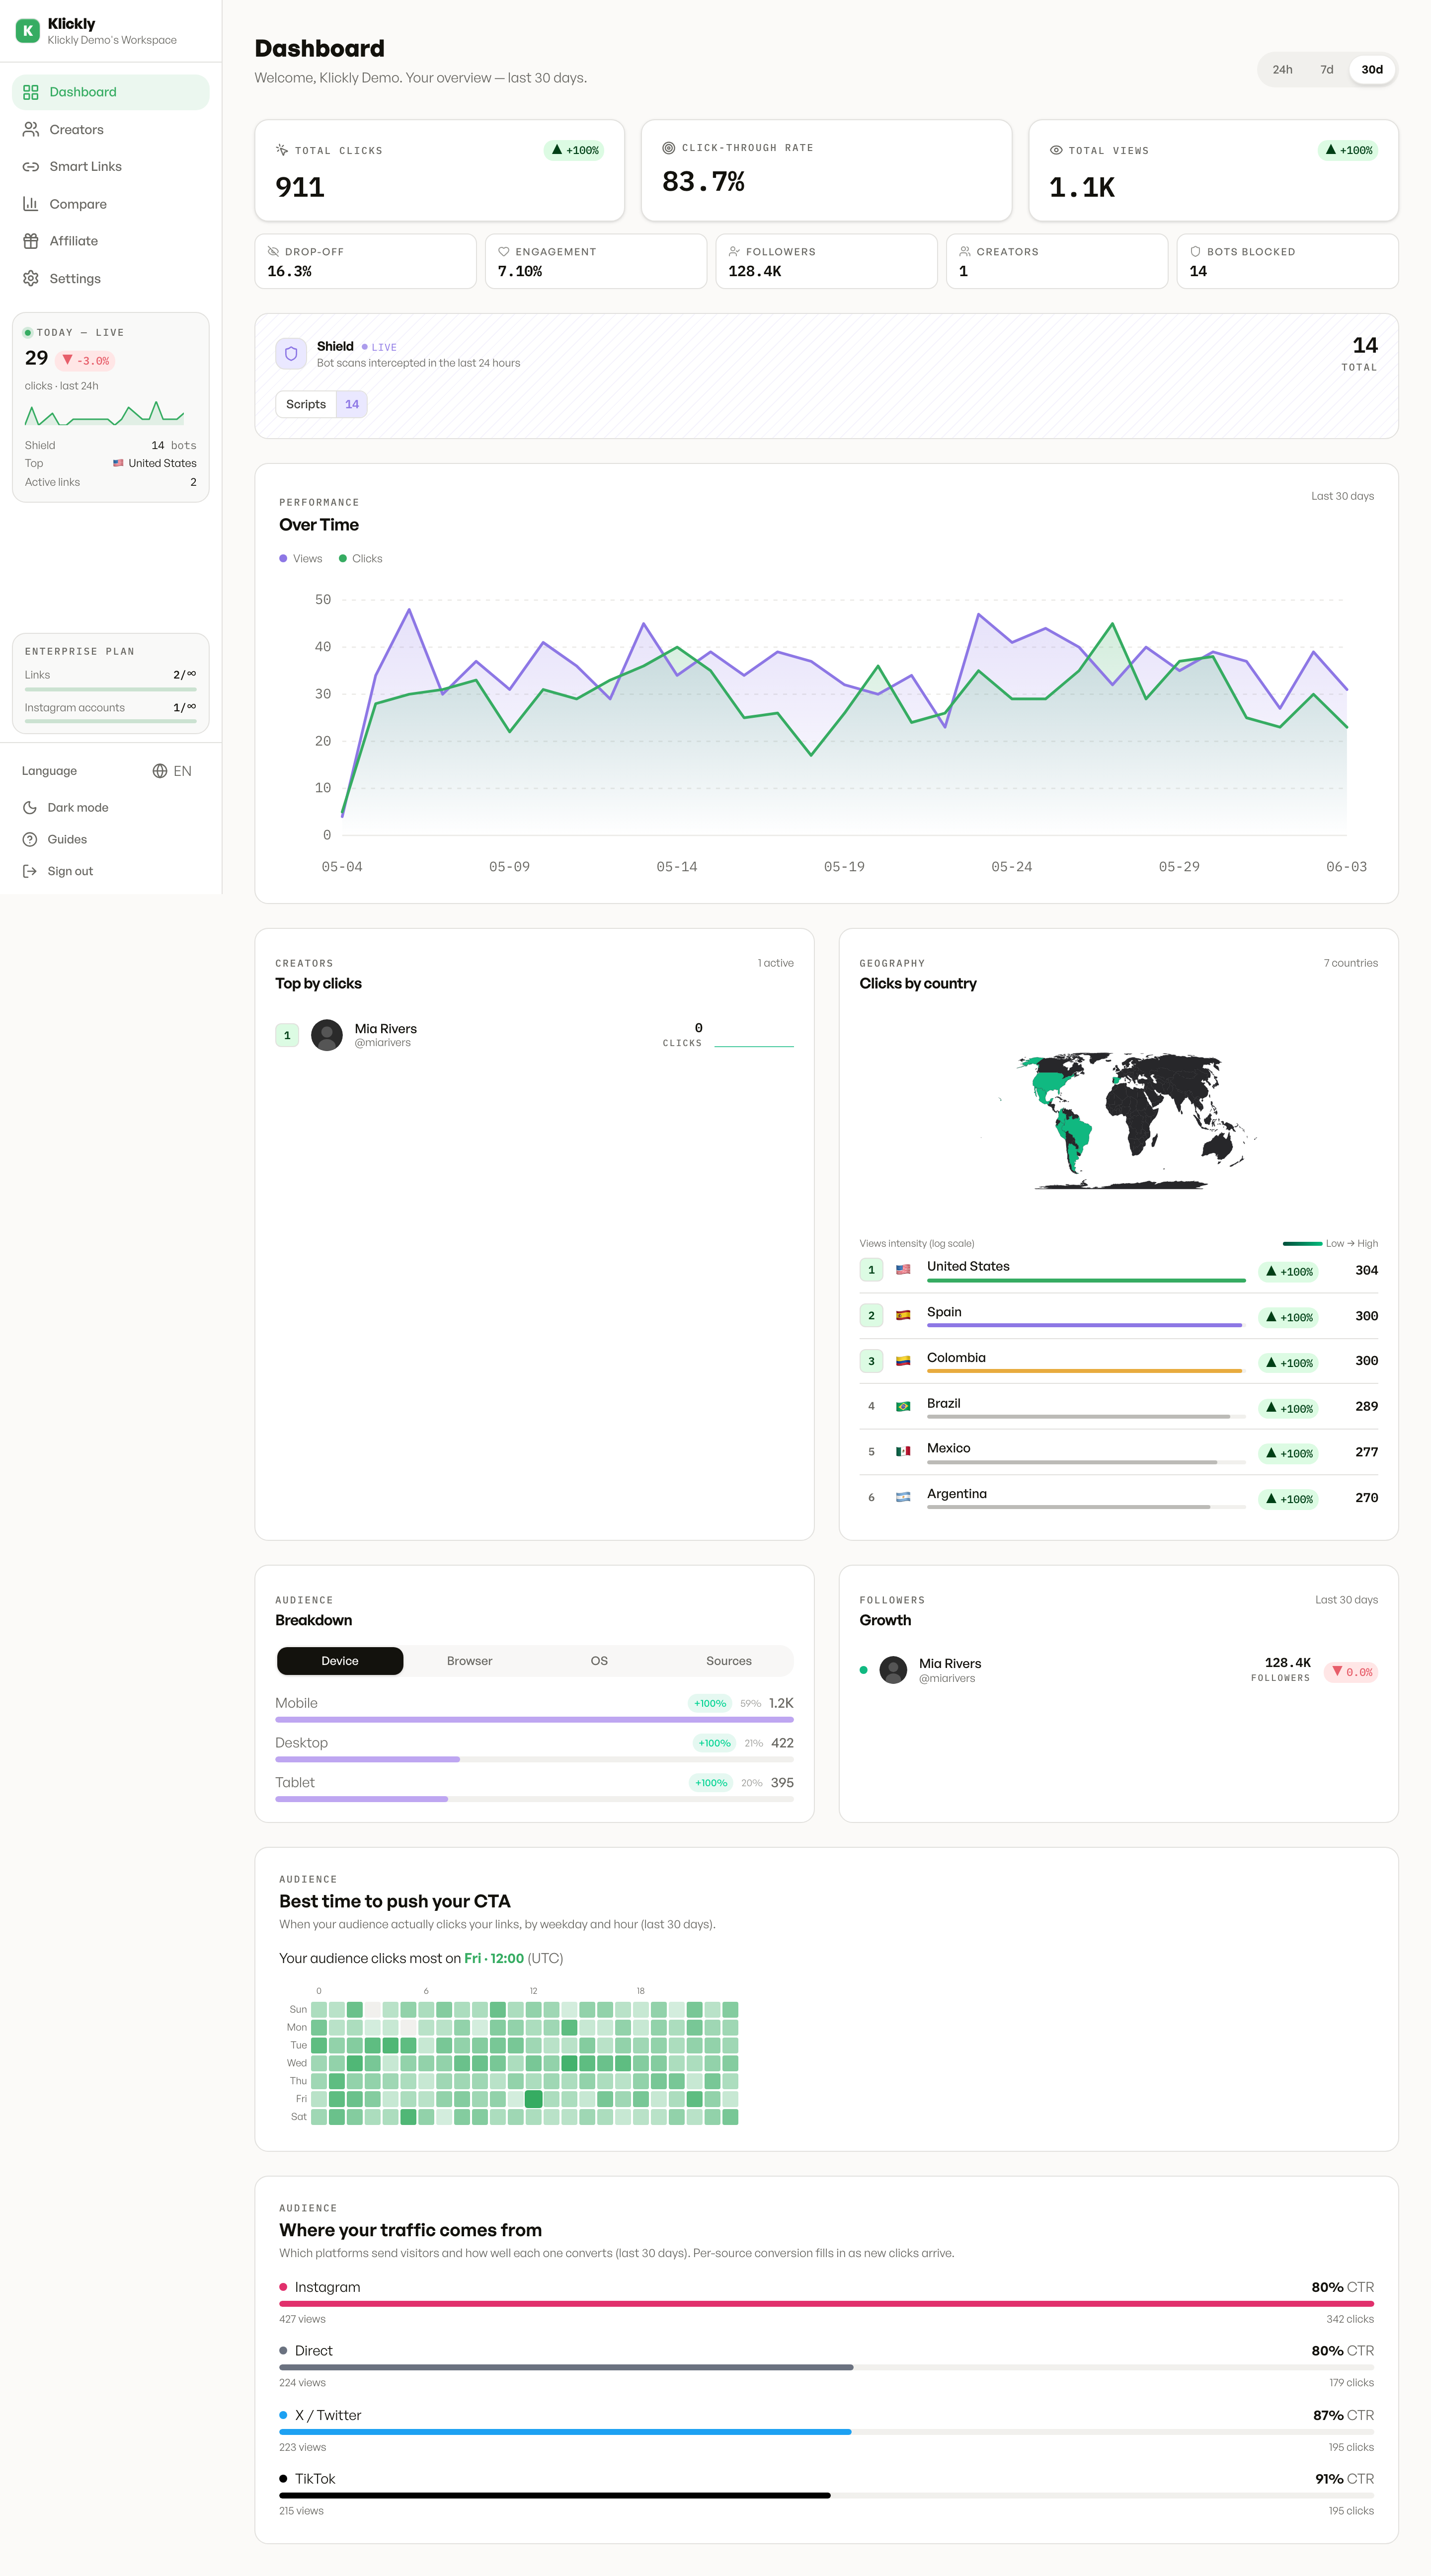This screenshot has height=2576, width=1431.
Task: Click the Instagram red CTR progress bar
Action: pyautogui.click(x=826, y=2304)
